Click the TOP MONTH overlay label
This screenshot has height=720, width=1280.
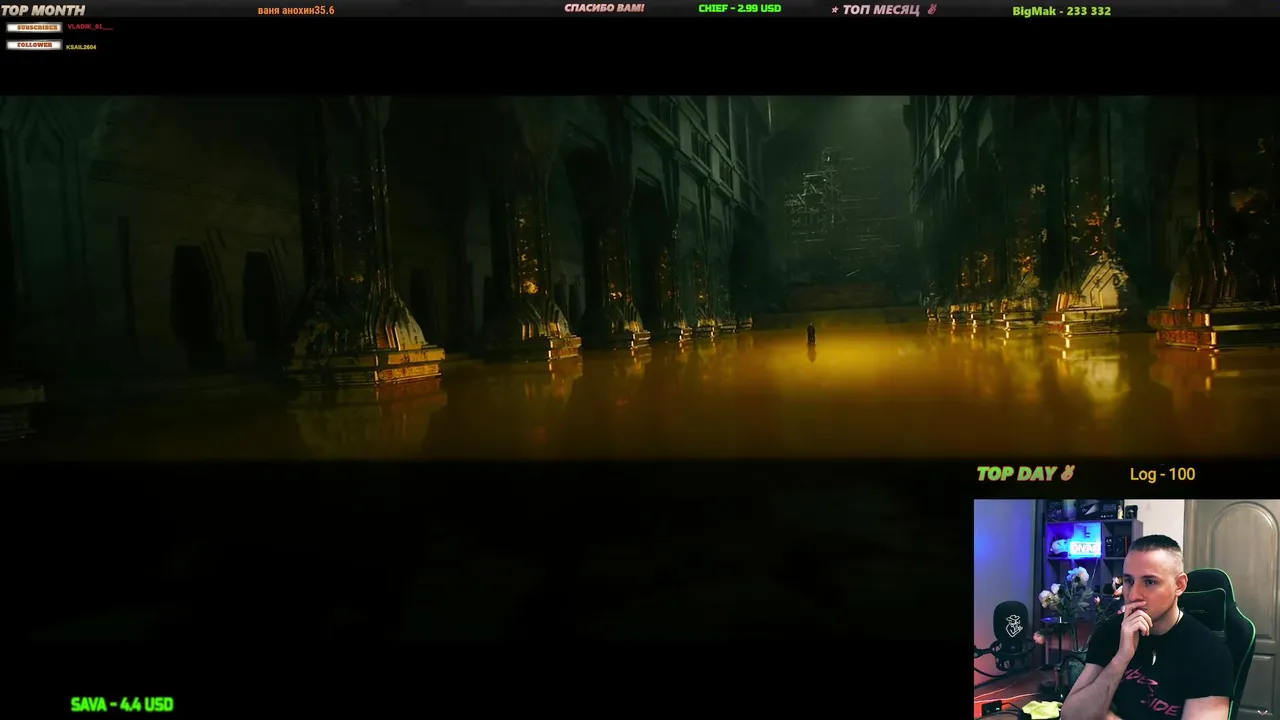click(43, 10)
